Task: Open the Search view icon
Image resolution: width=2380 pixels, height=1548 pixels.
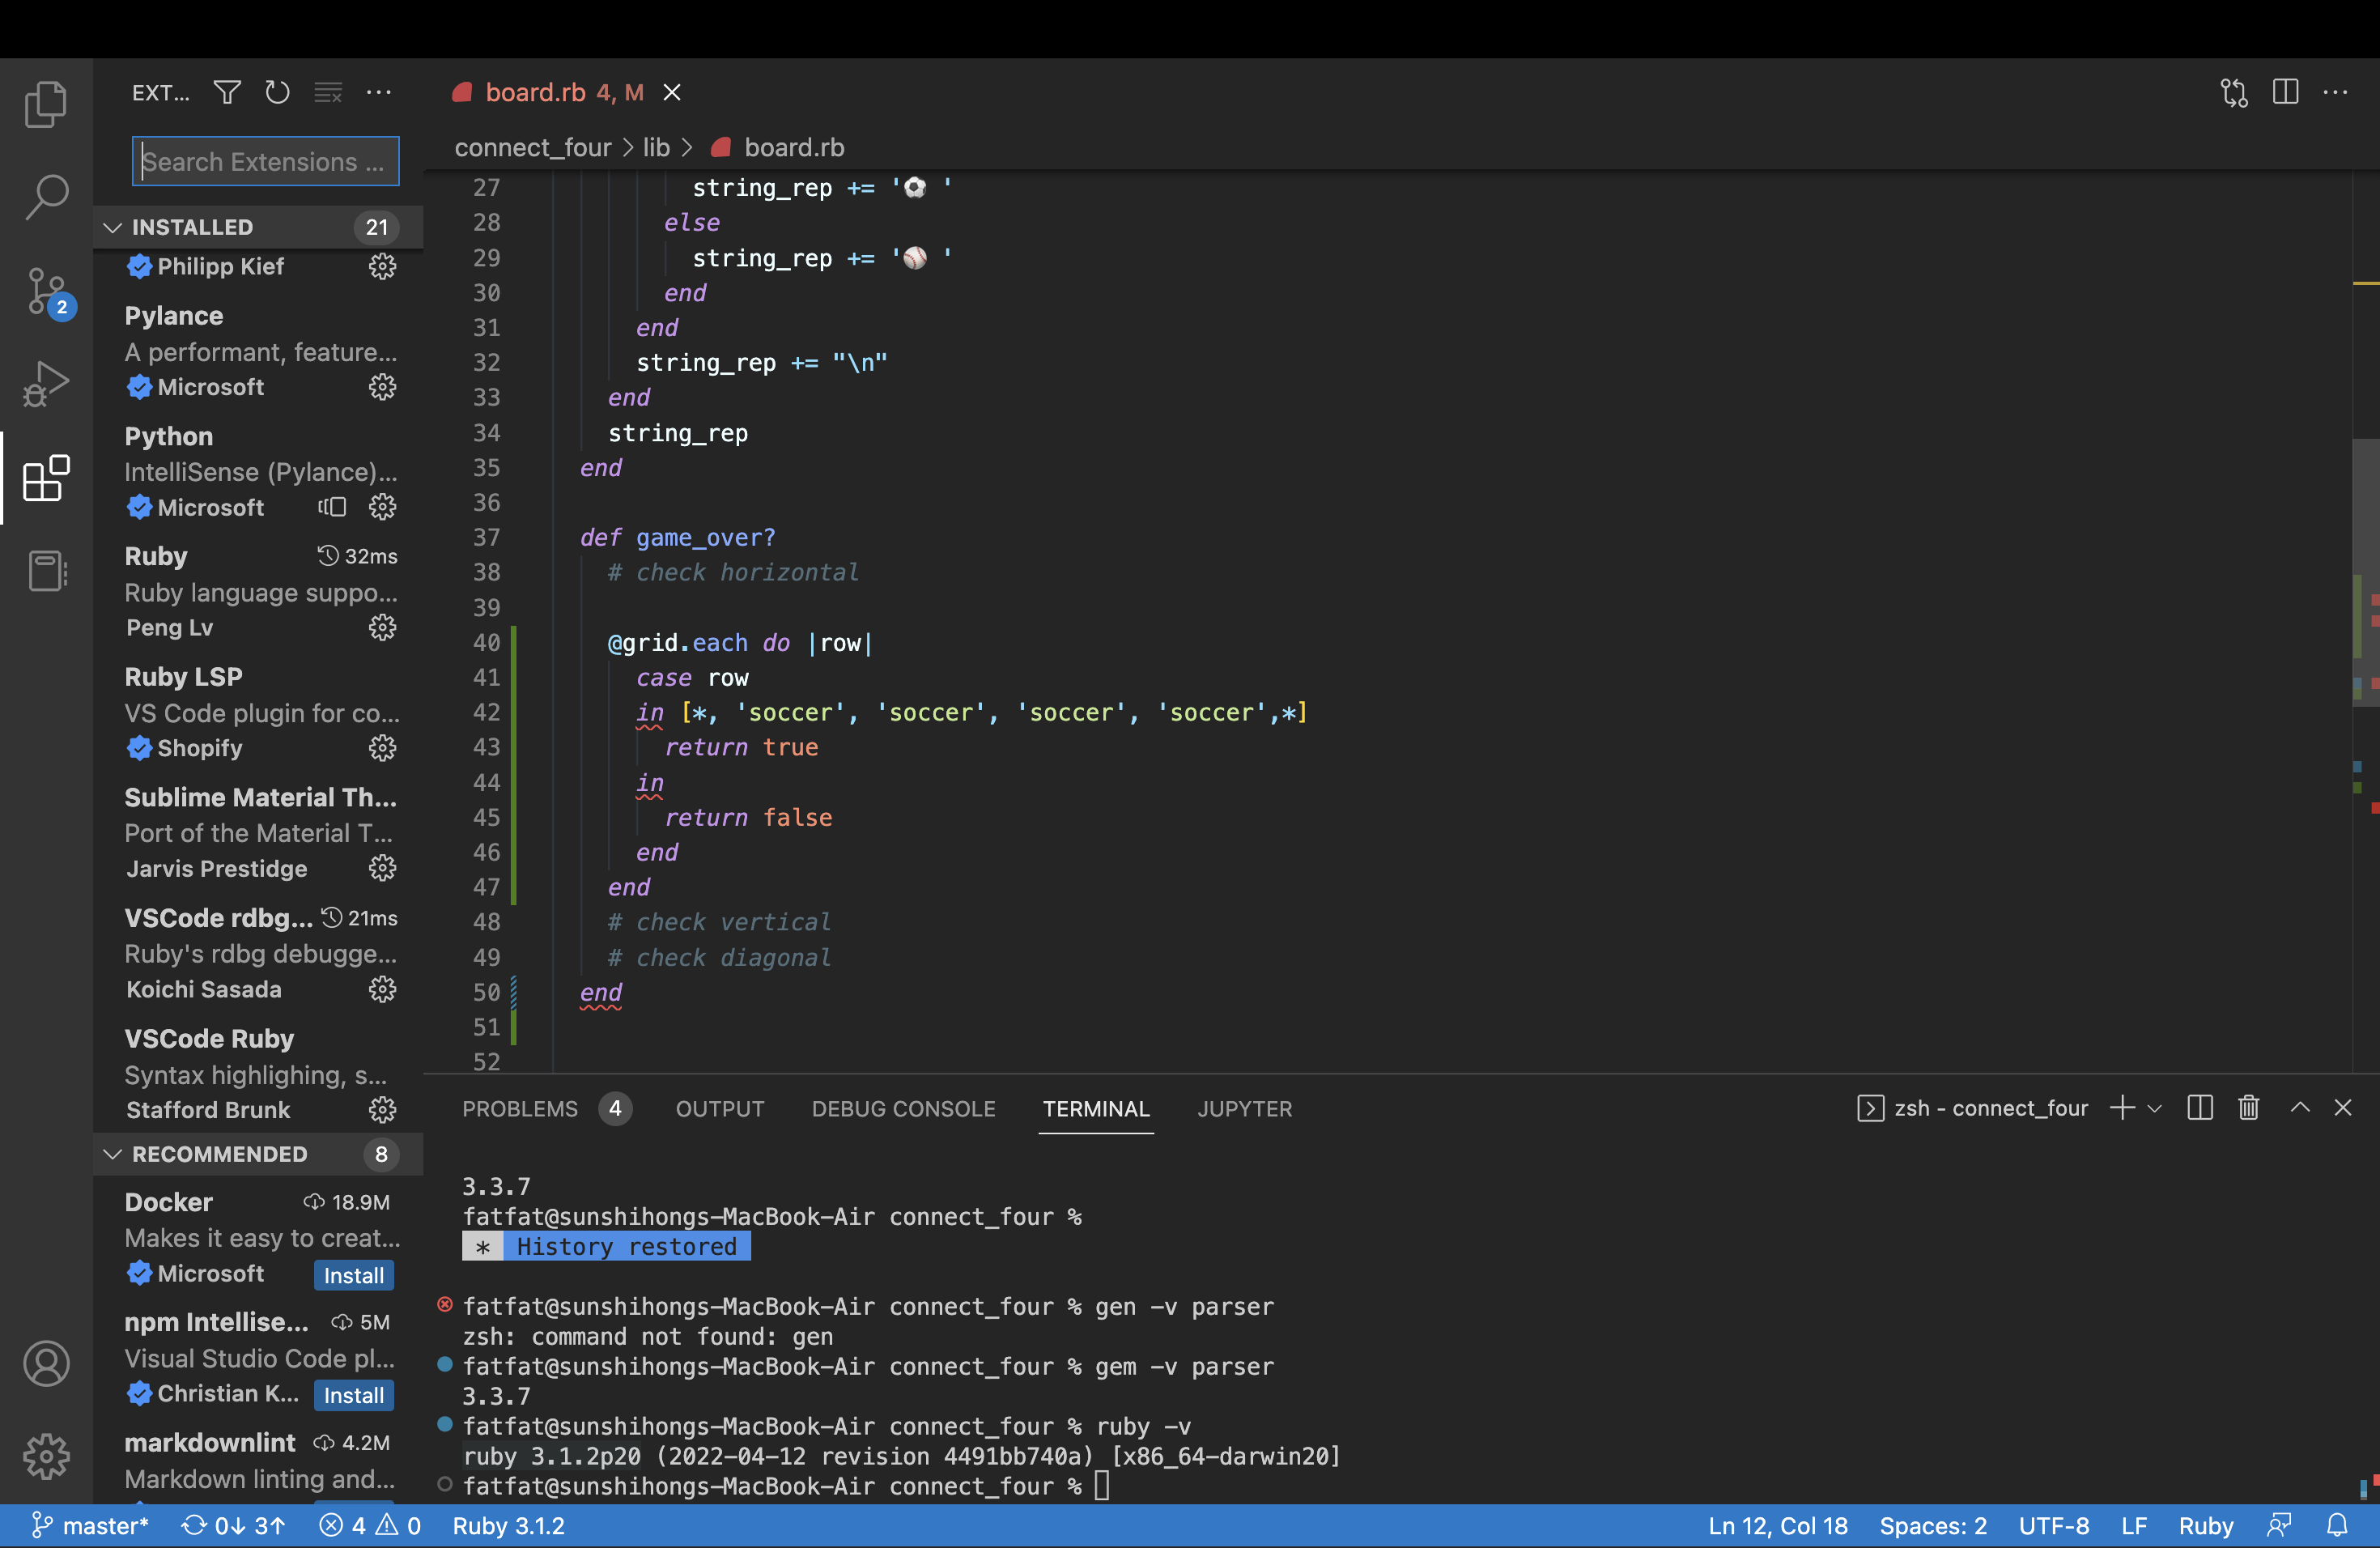Action: (46, 197)
